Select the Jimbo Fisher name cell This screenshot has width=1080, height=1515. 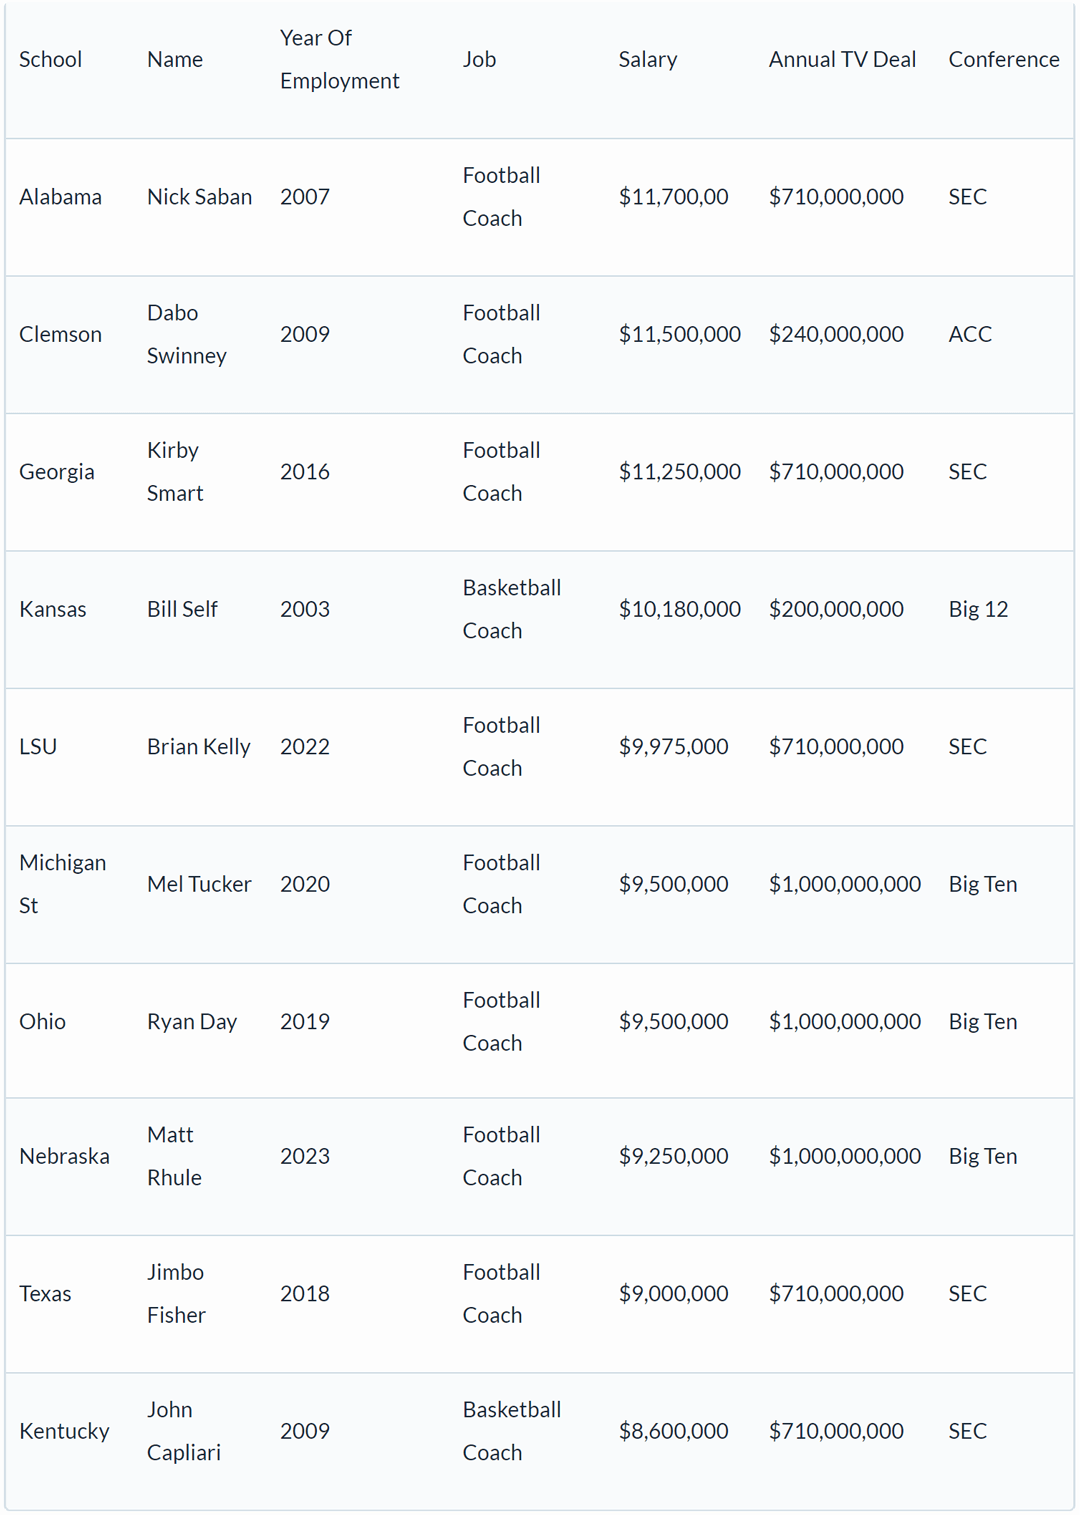[x=176, y=1294]
